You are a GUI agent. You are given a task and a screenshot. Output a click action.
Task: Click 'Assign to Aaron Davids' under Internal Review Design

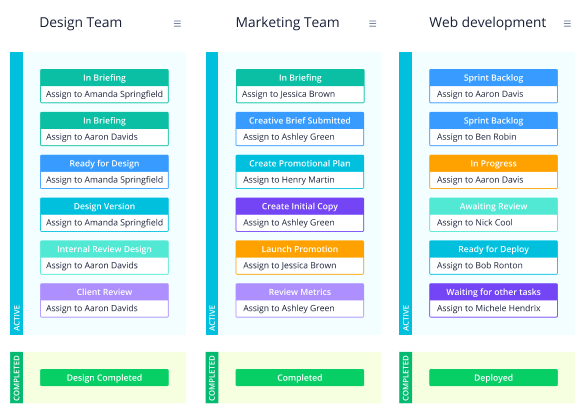click(92, 265)
